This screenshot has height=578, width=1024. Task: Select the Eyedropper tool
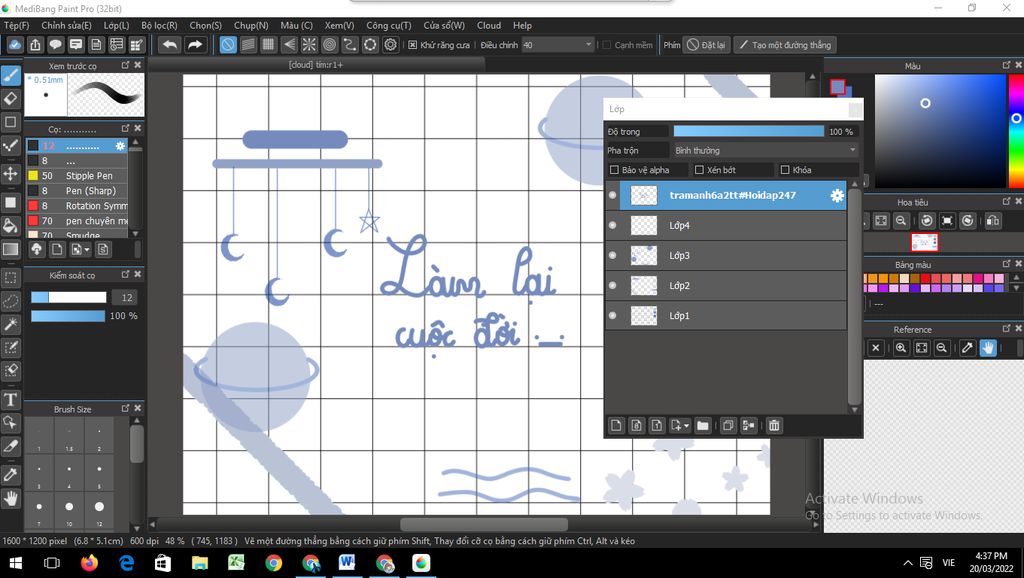pos(10,474)
